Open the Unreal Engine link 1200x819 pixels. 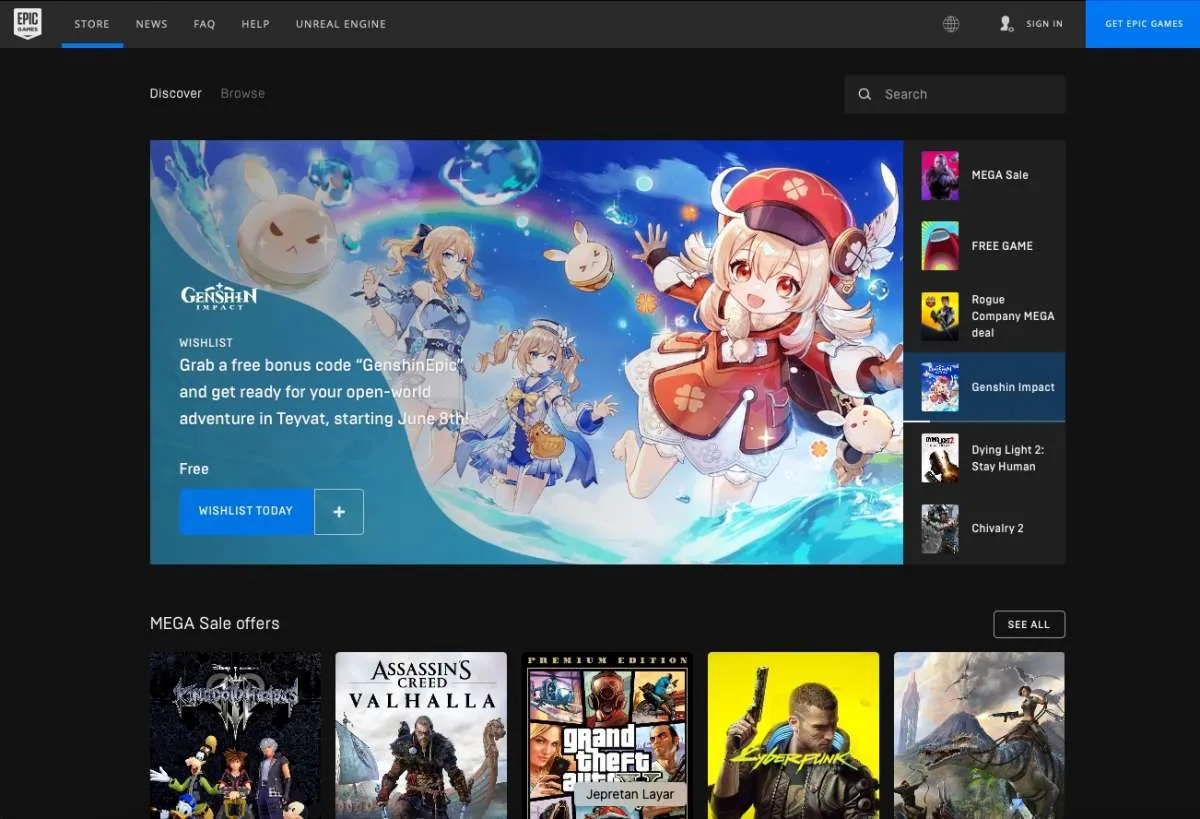(x=340, y=24)
